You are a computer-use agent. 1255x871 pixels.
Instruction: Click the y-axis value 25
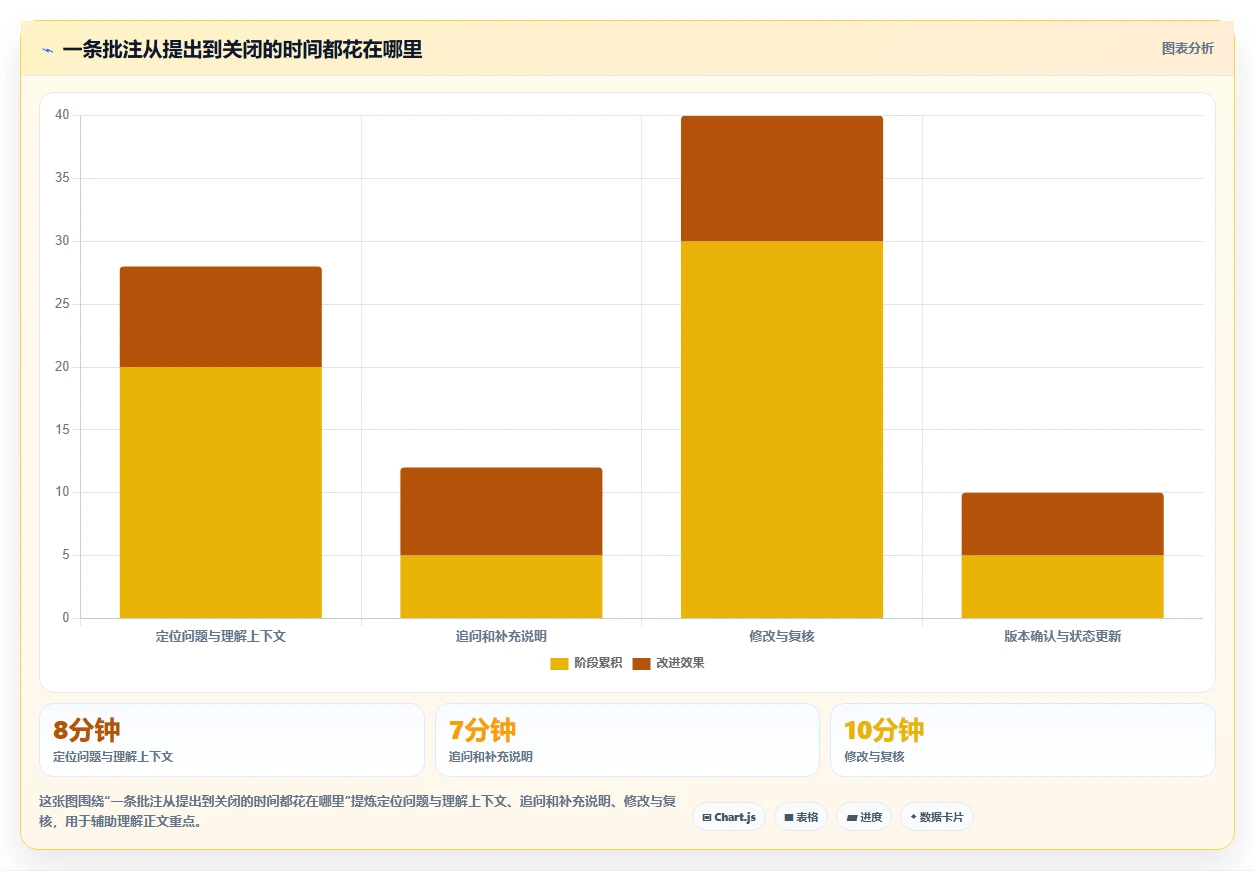(x=62, y=304)
